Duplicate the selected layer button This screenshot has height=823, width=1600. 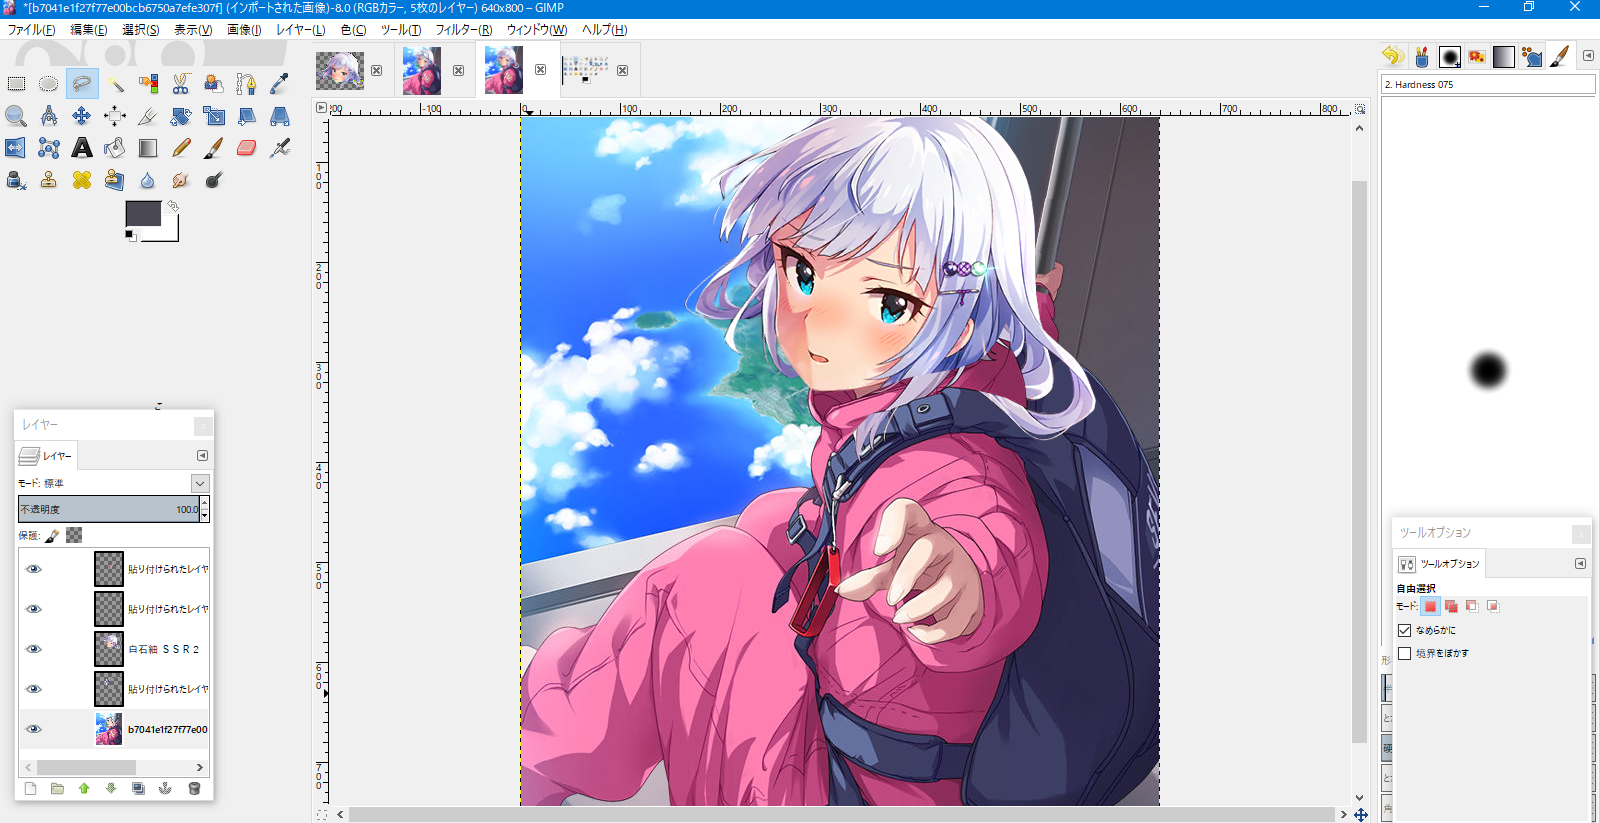point(138,788)
